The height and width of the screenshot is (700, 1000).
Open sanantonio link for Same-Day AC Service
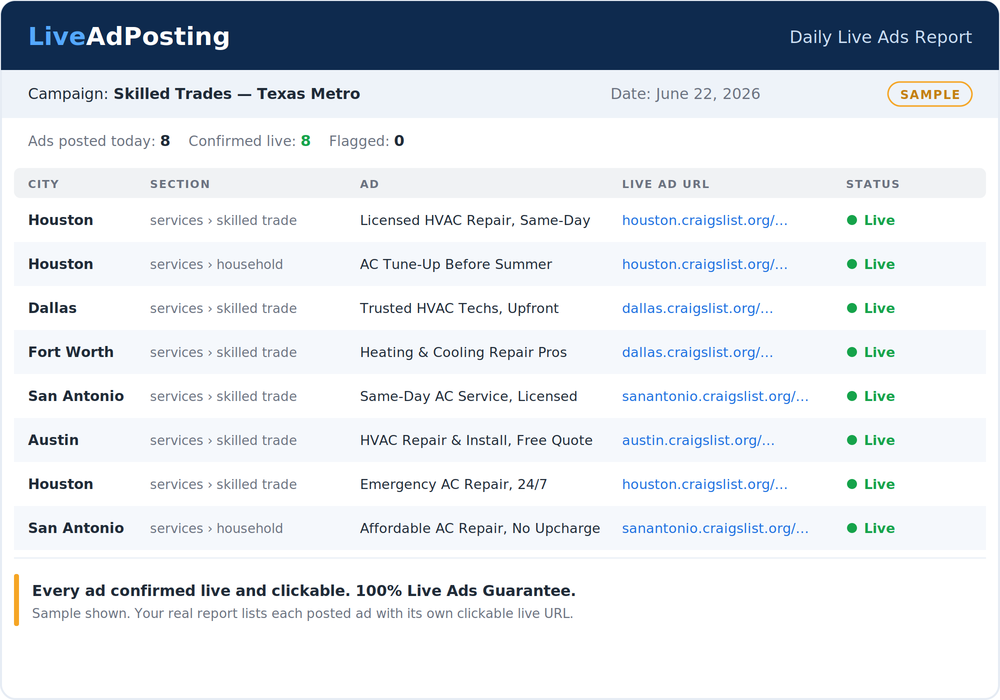pyautogui.click(x=715, y=396)
